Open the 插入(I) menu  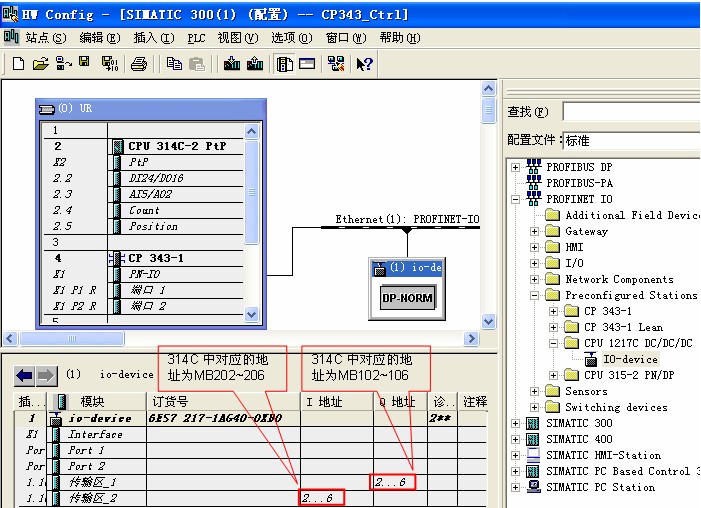tap(154, 38)
